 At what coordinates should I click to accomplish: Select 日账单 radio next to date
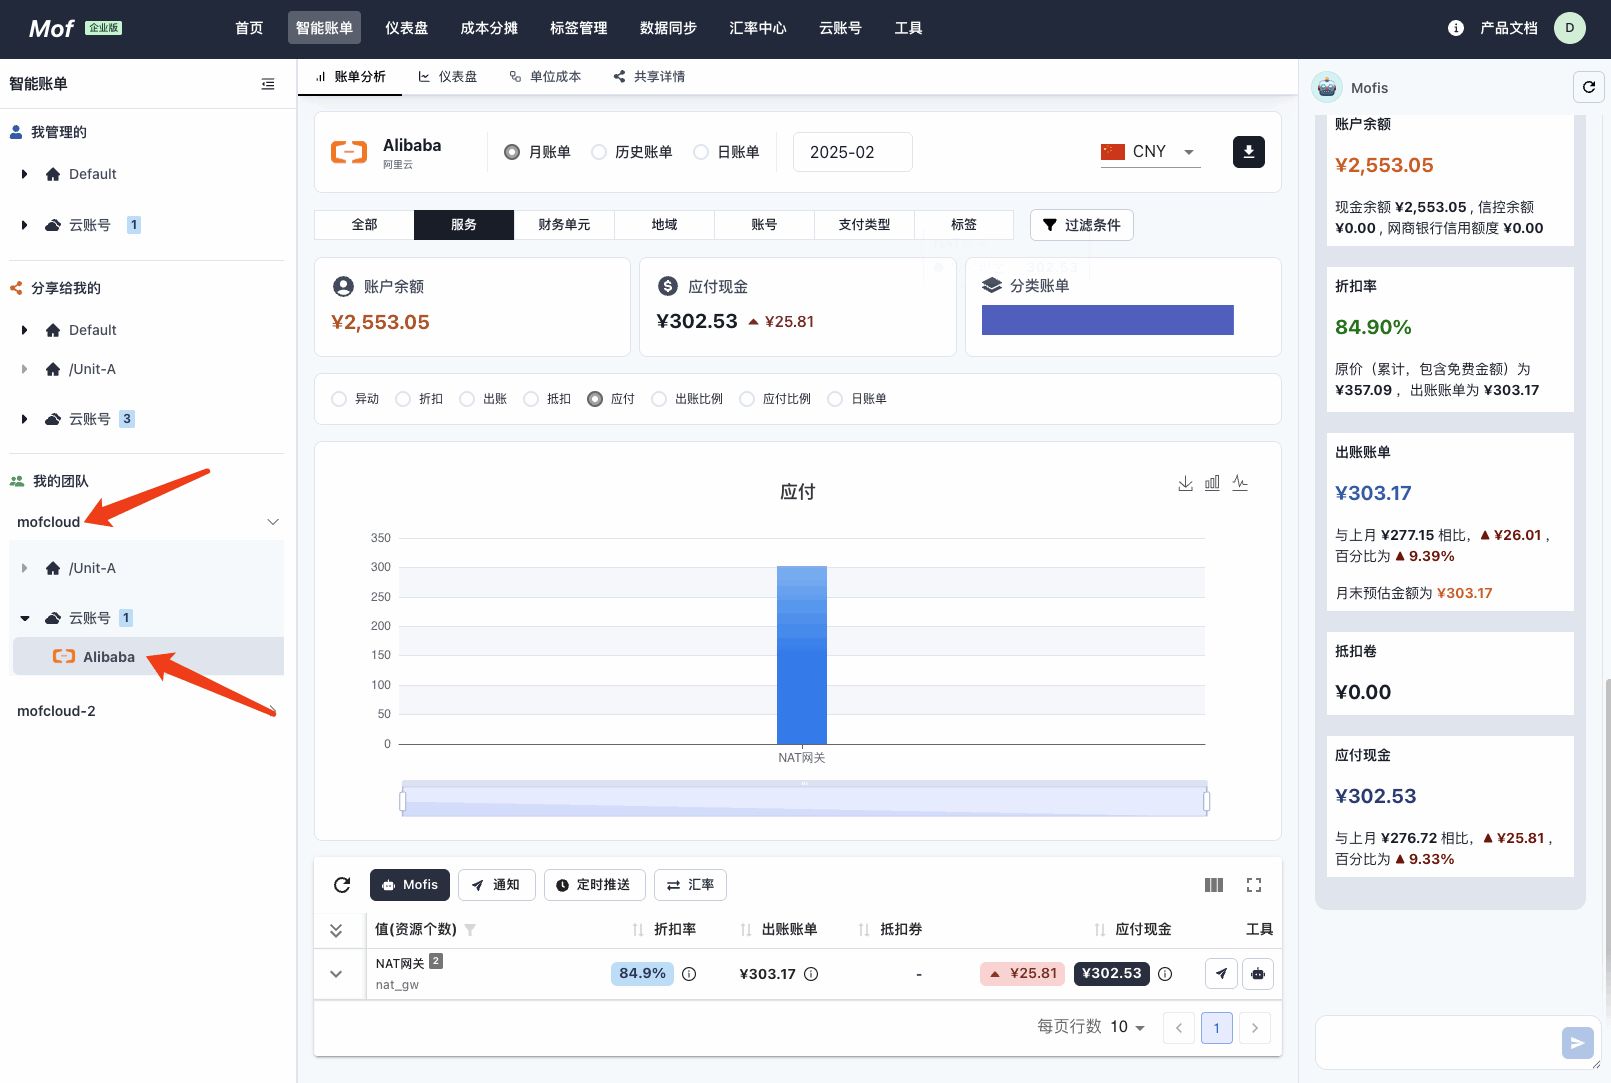701,152
